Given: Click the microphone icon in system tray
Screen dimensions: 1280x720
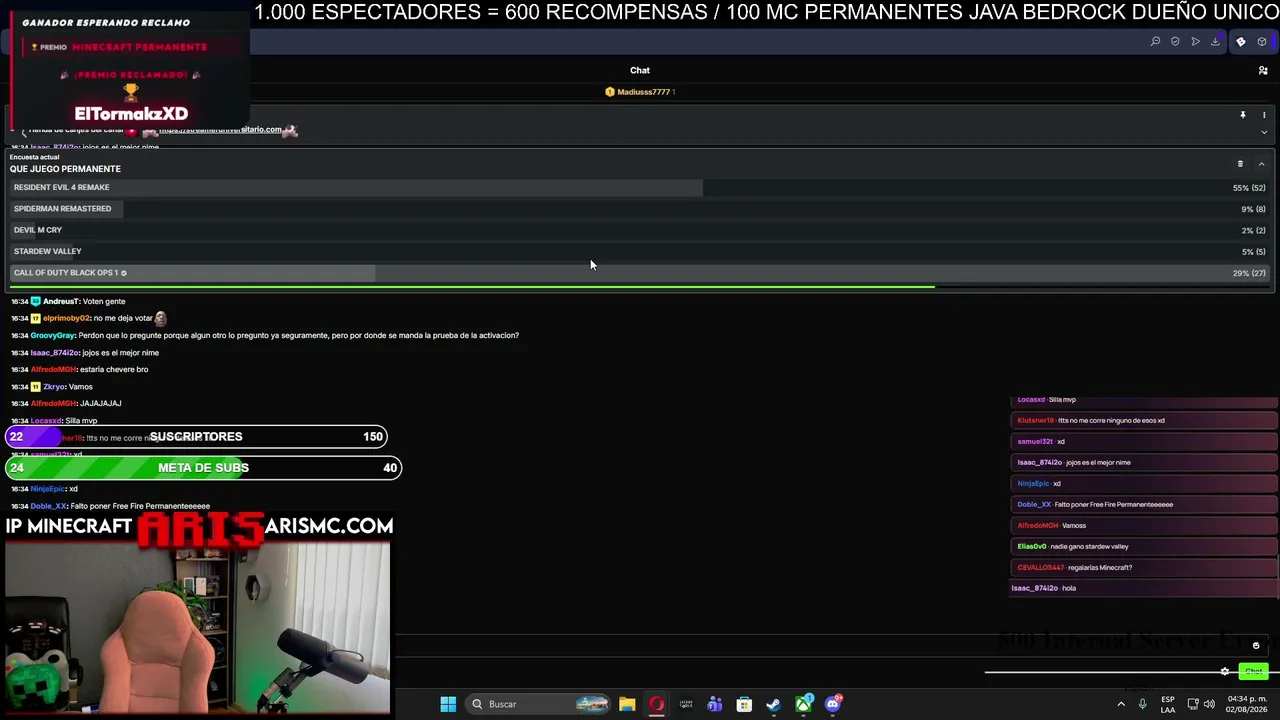Looking at the screenshot, I should (1142, 704).
